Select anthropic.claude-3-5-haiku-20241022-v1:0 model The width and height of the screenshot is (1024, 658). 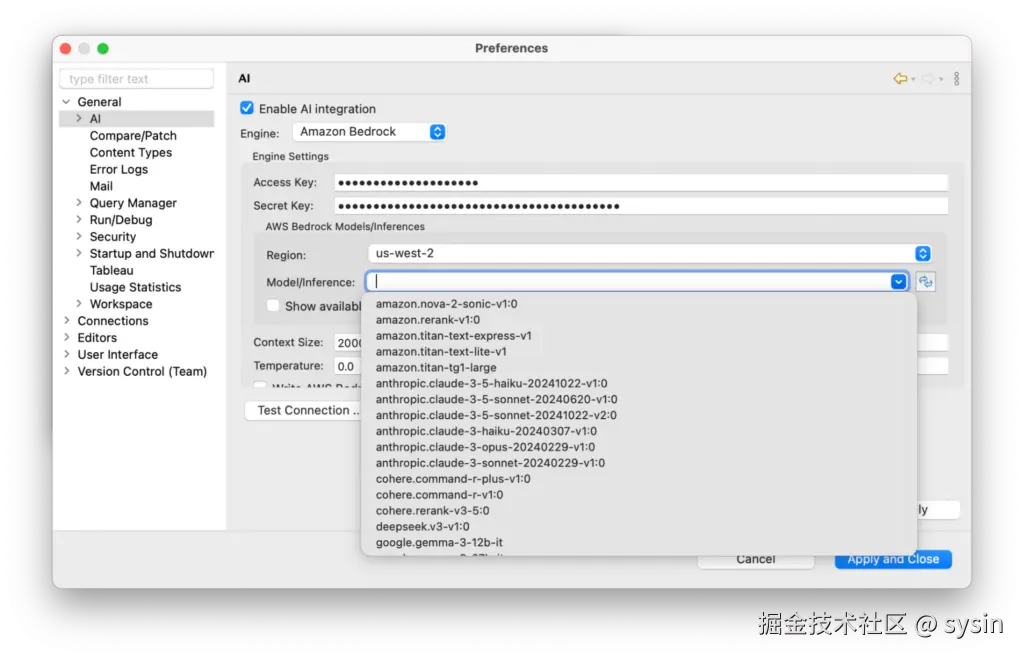point(491,384)
